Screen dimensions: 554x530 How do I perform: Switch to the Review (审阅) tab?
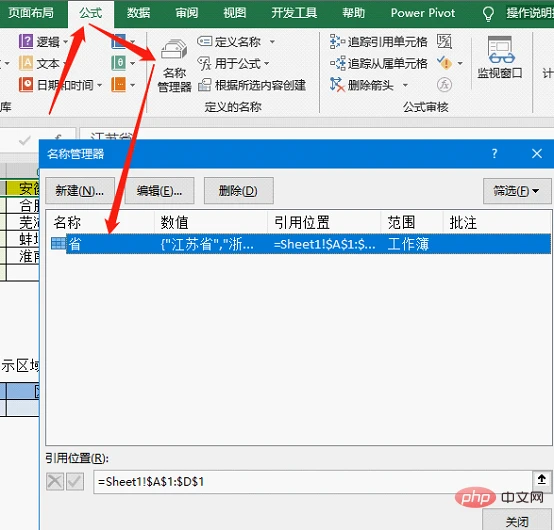(187, 13)
